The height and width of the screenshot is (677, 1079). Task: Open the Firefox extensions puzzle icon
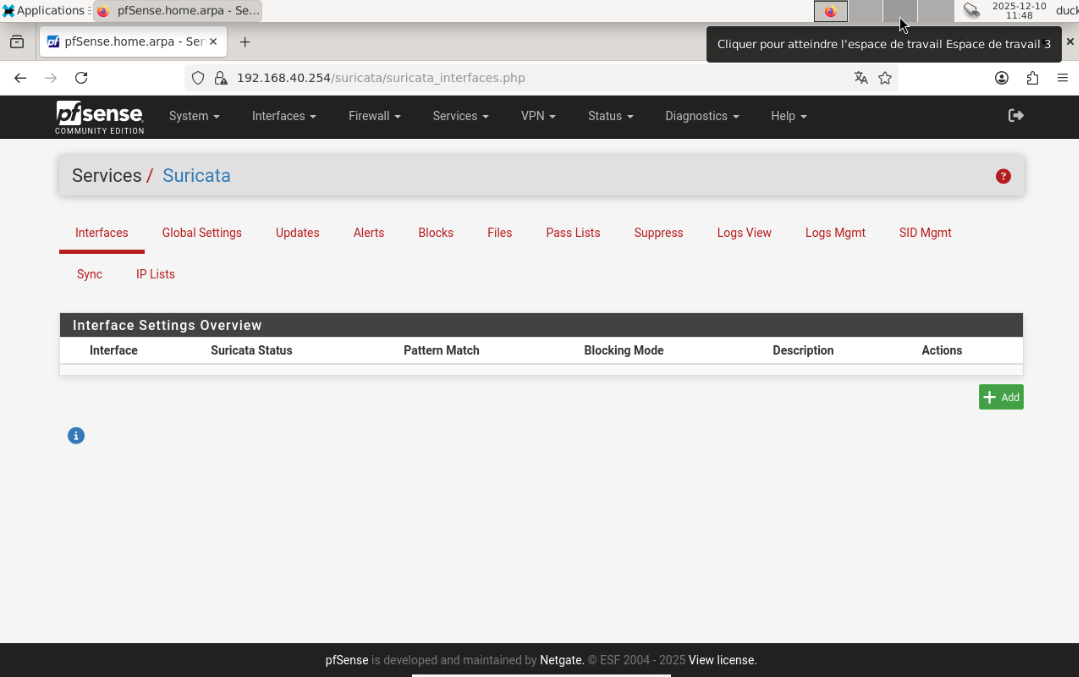point(1033,78)
